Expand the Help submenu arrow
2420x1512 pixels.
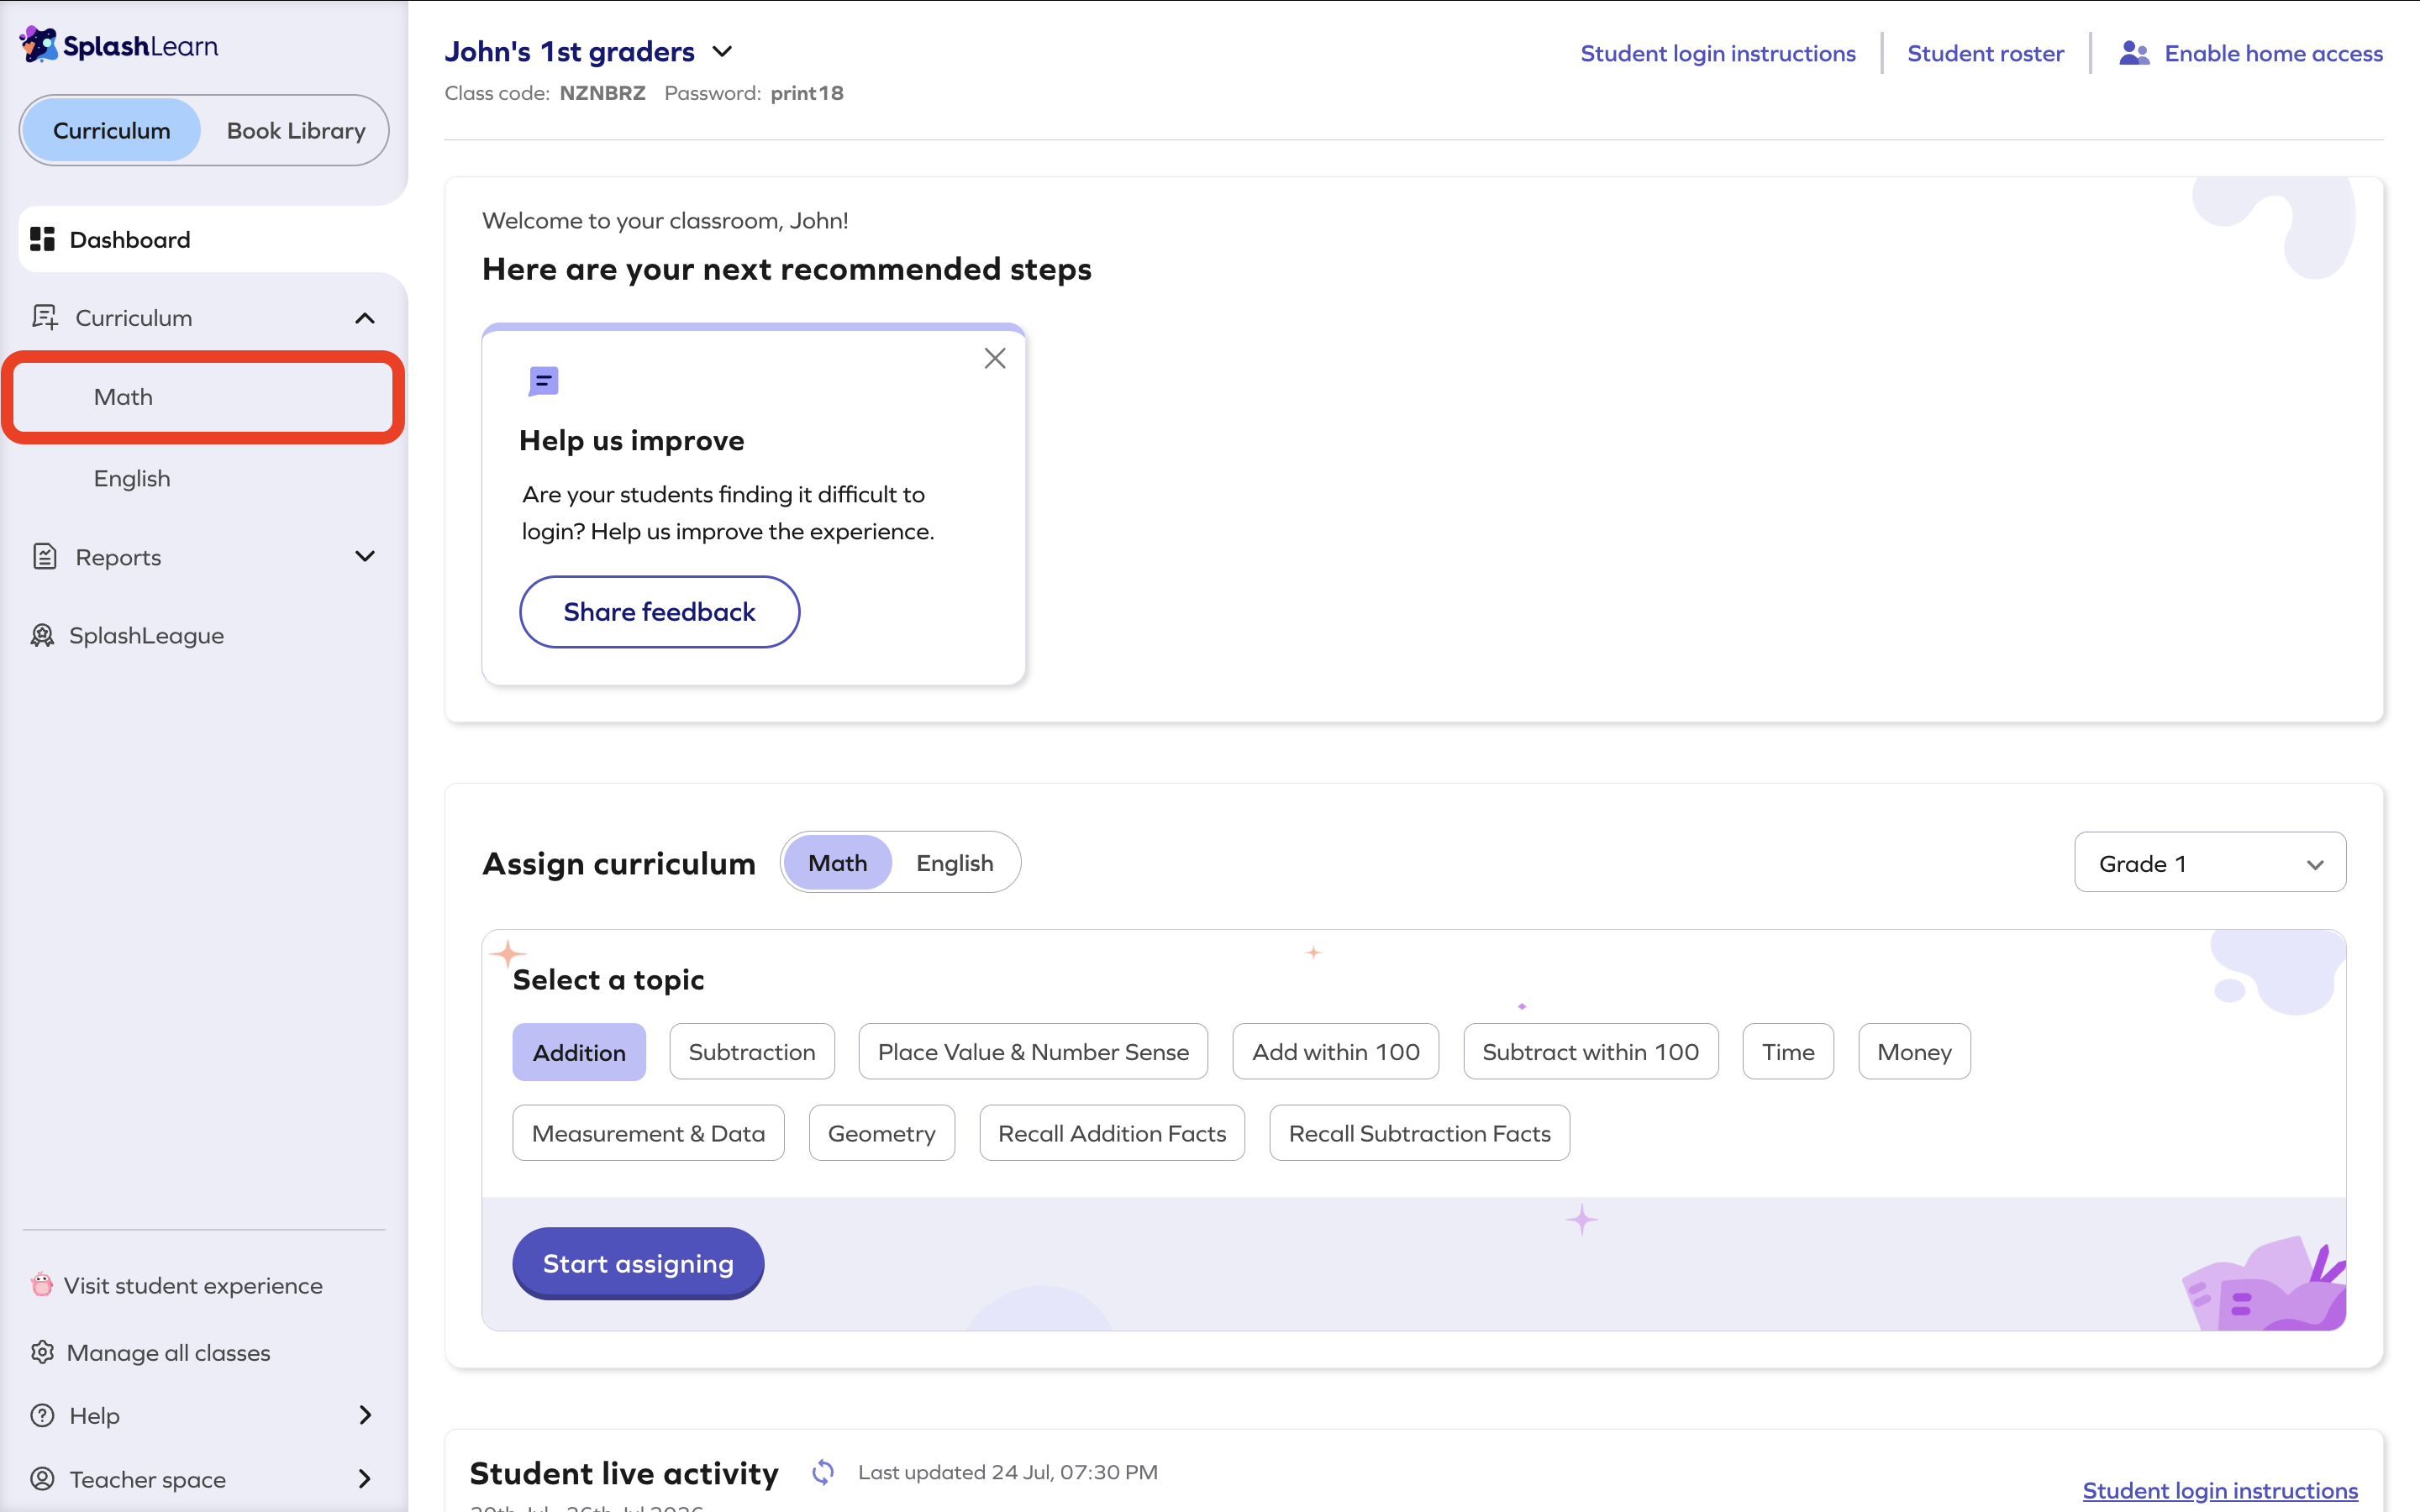365,1415
